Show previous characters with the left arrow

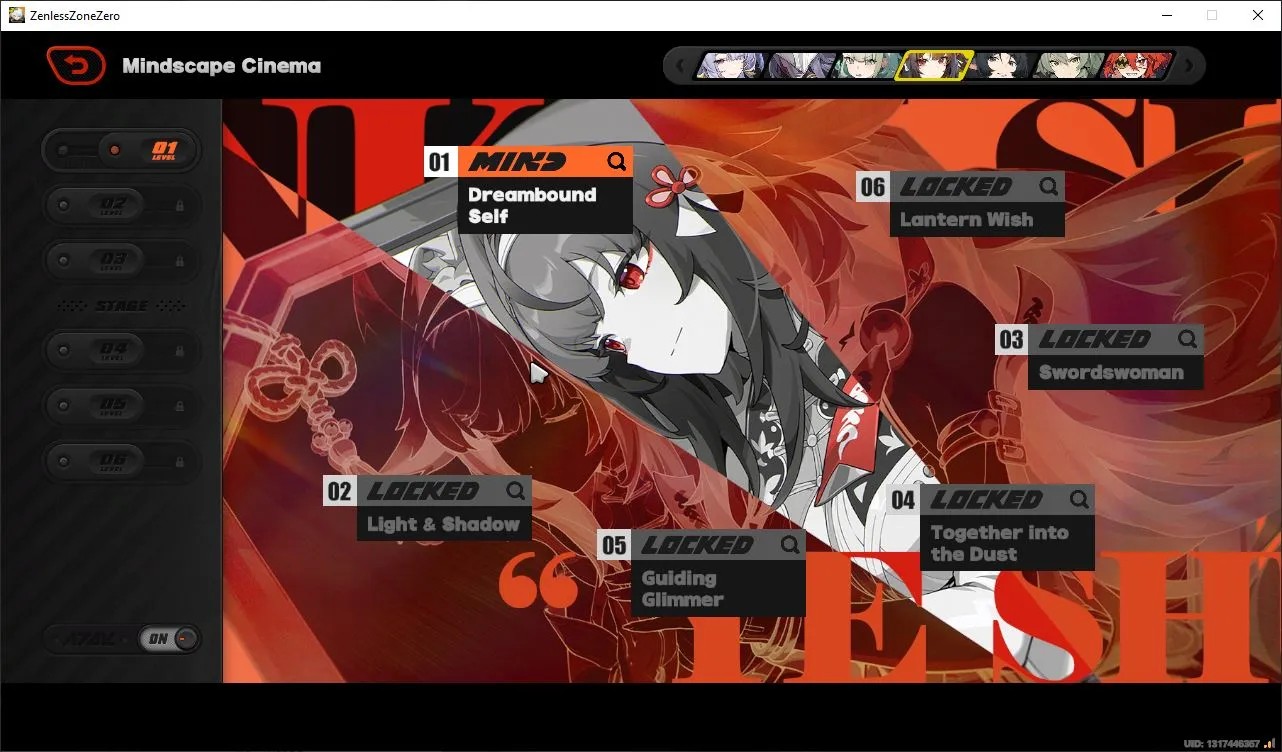(x=680, y=66)
